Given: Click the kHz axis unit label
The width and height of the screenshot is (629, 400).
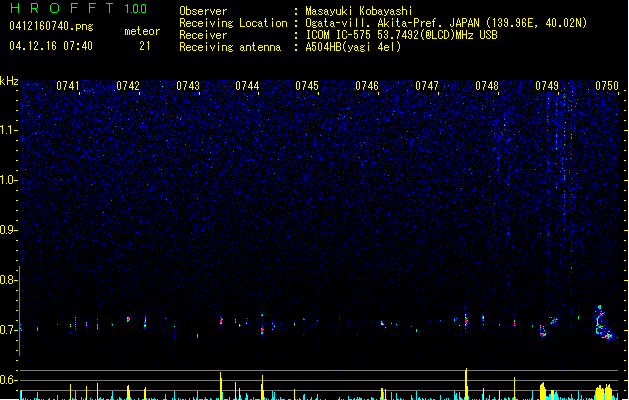Looking at the screenshot, I should coord(9,81).
